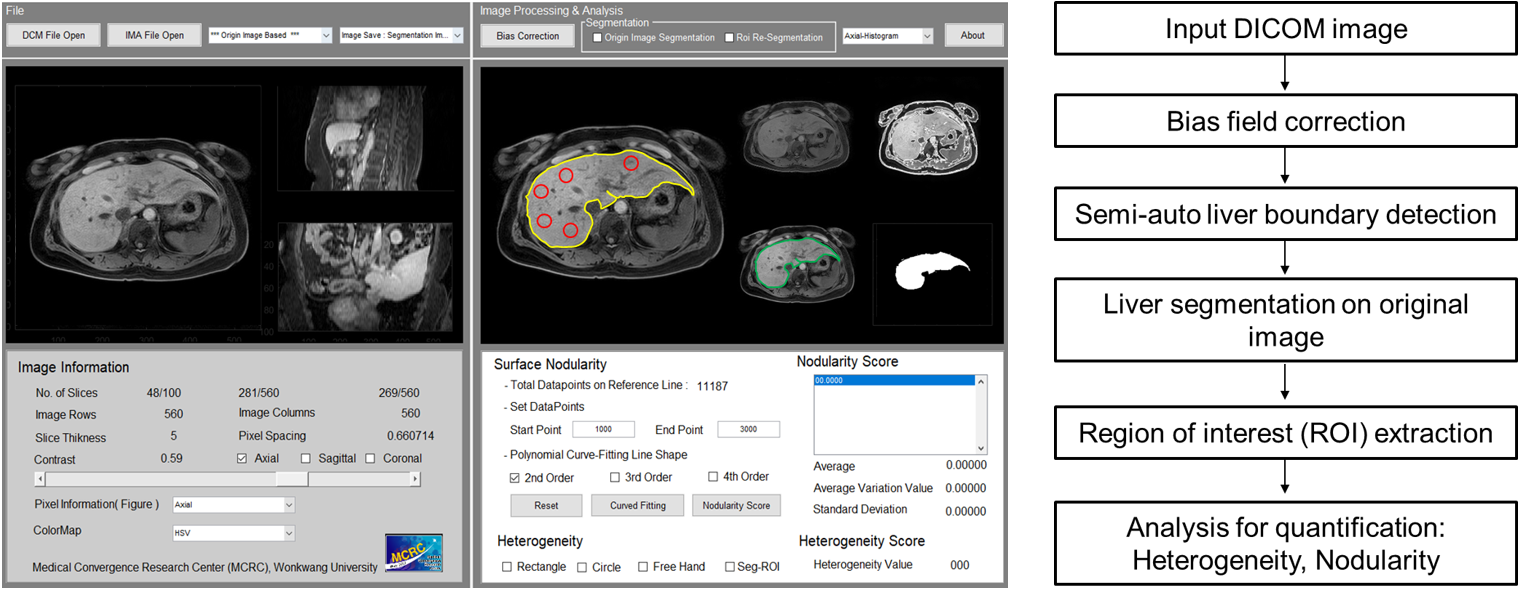
Task: Enable Origin Image Segmentation checkbox
Action: pyautogui.click(x=598, y=38)
